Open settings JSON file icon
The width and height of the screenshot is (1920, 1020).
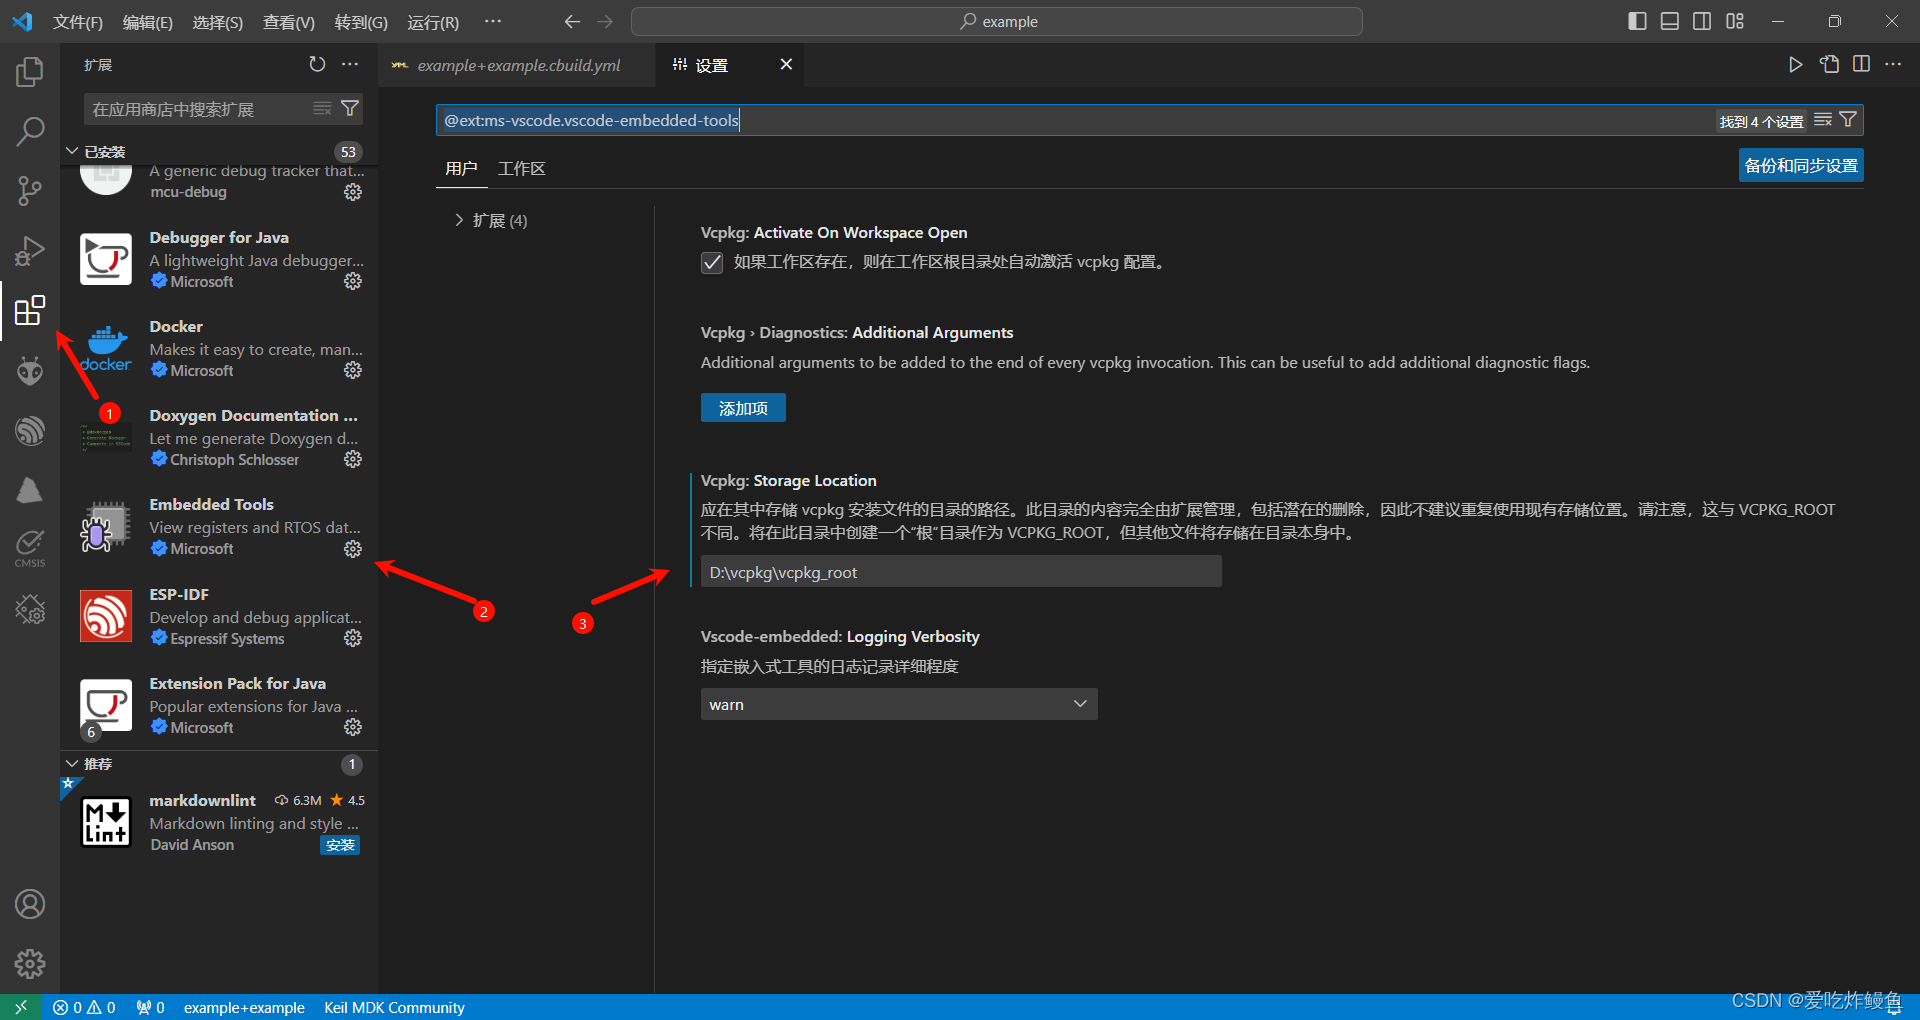(1829, 64)
